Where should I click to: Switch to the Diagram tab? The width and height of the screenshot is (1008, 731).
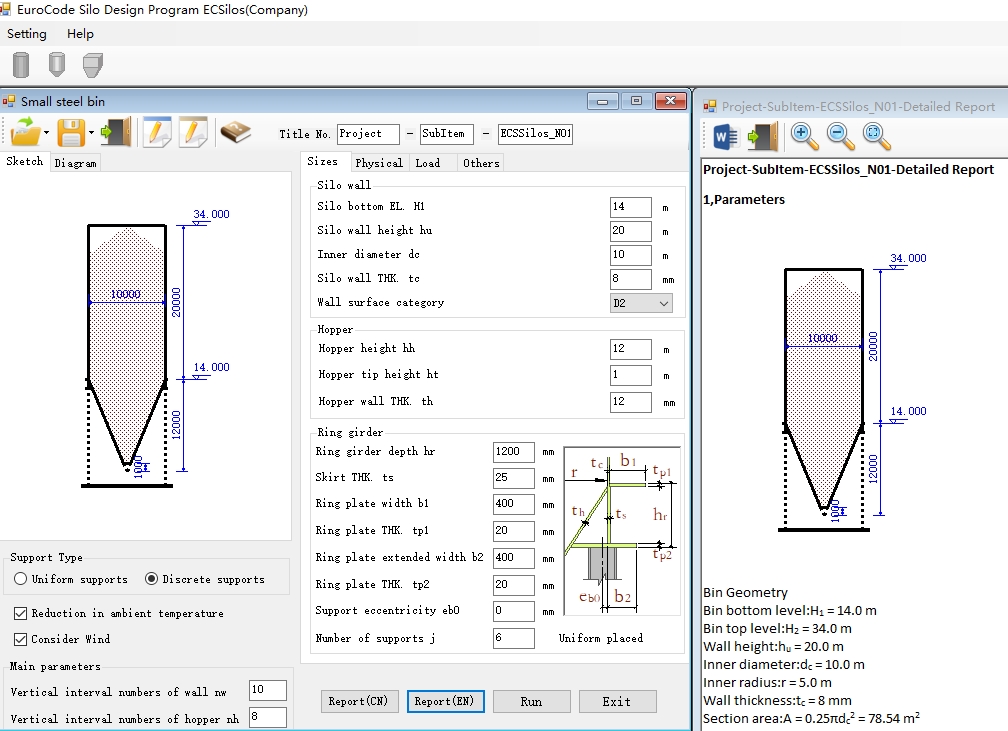75,163
